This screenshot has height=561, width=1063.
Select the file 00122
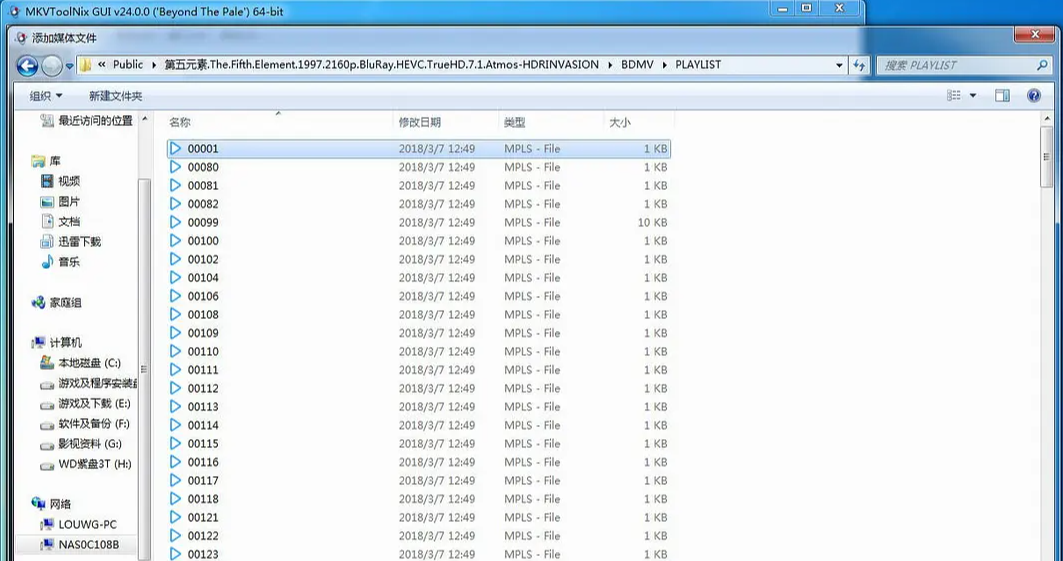click(x=418, y=536)
